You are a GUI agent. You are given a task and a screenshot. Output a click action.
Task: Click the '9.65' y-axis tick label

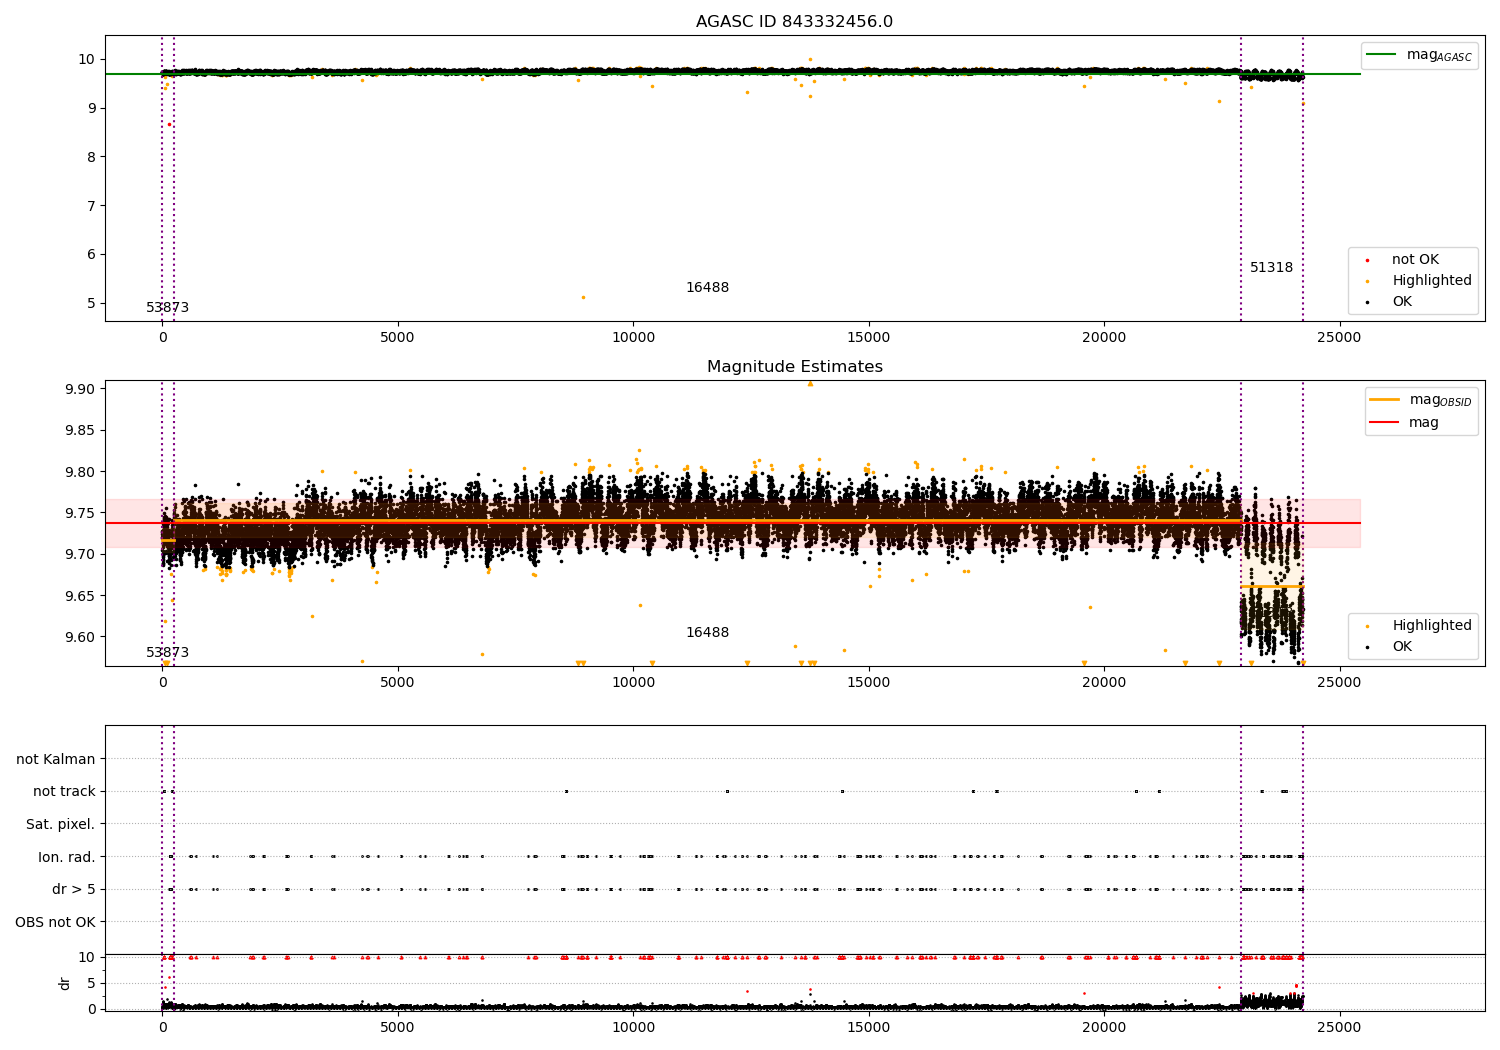pos(81,596)
